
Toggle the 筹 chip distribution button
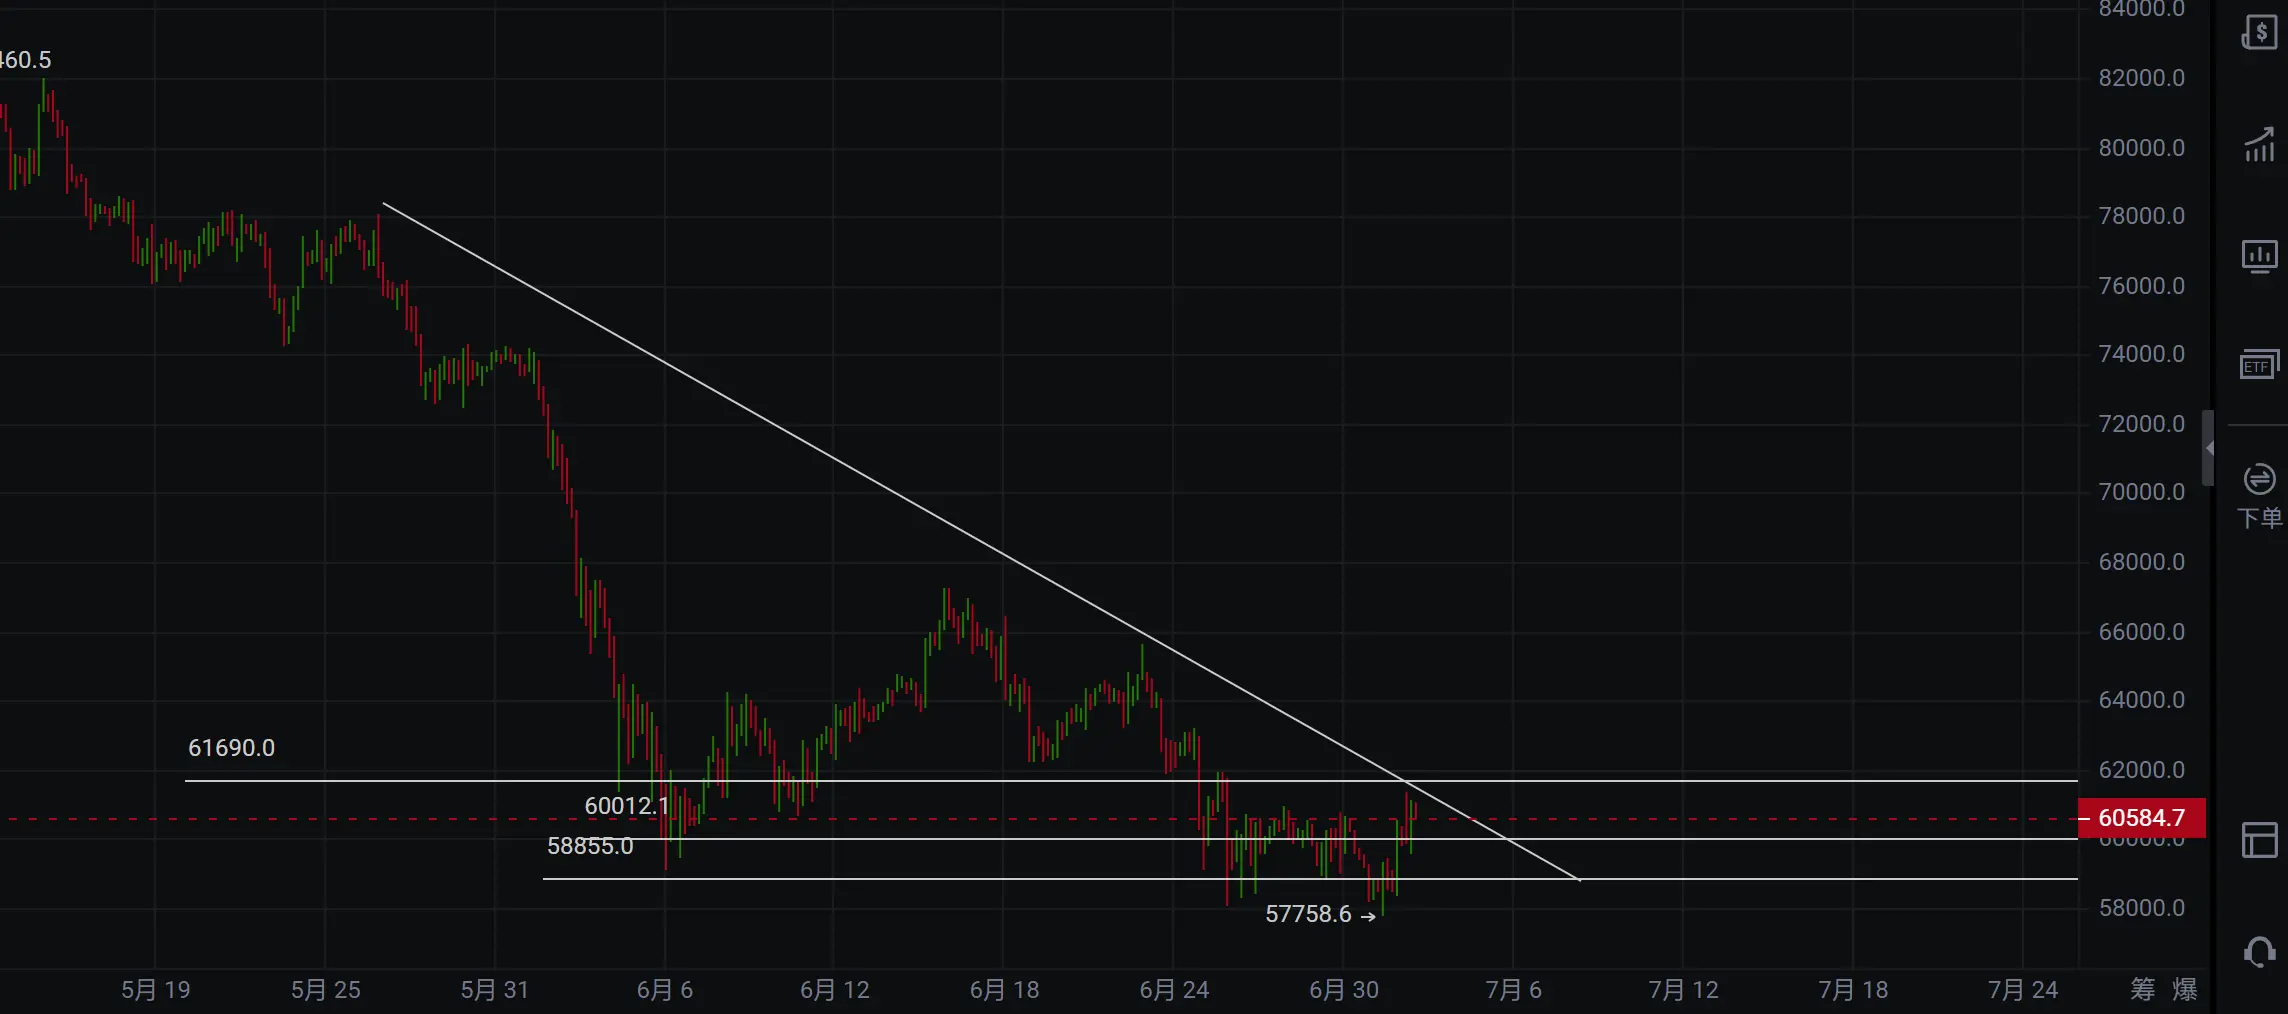pos(2142,990)
